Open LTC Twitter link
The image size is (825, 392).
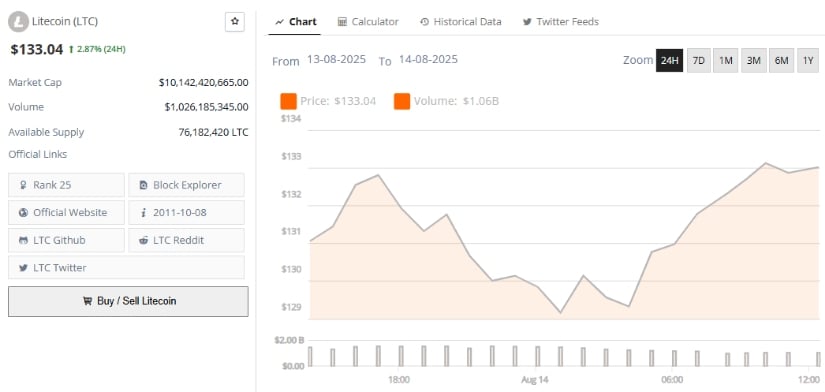click(x=126, y=267)
